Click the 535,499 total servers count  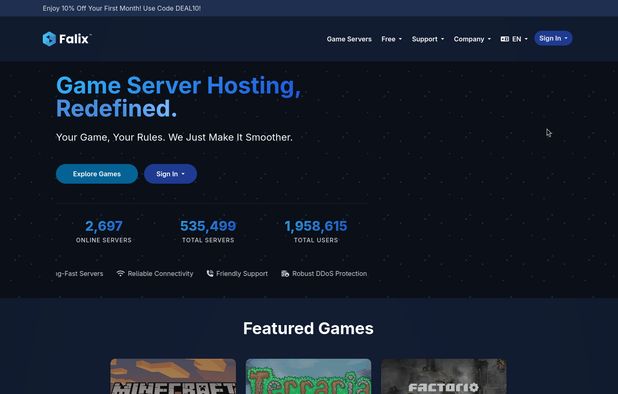[x=208, y=226]
